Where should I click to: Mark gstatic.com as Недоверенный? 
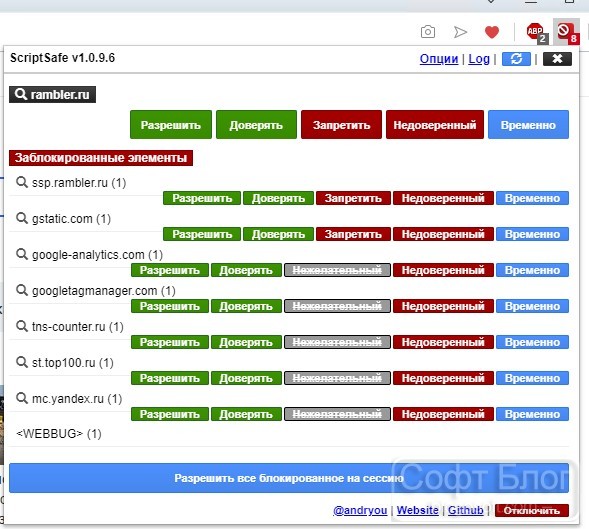pyautogui.click(x=443, y=234)
